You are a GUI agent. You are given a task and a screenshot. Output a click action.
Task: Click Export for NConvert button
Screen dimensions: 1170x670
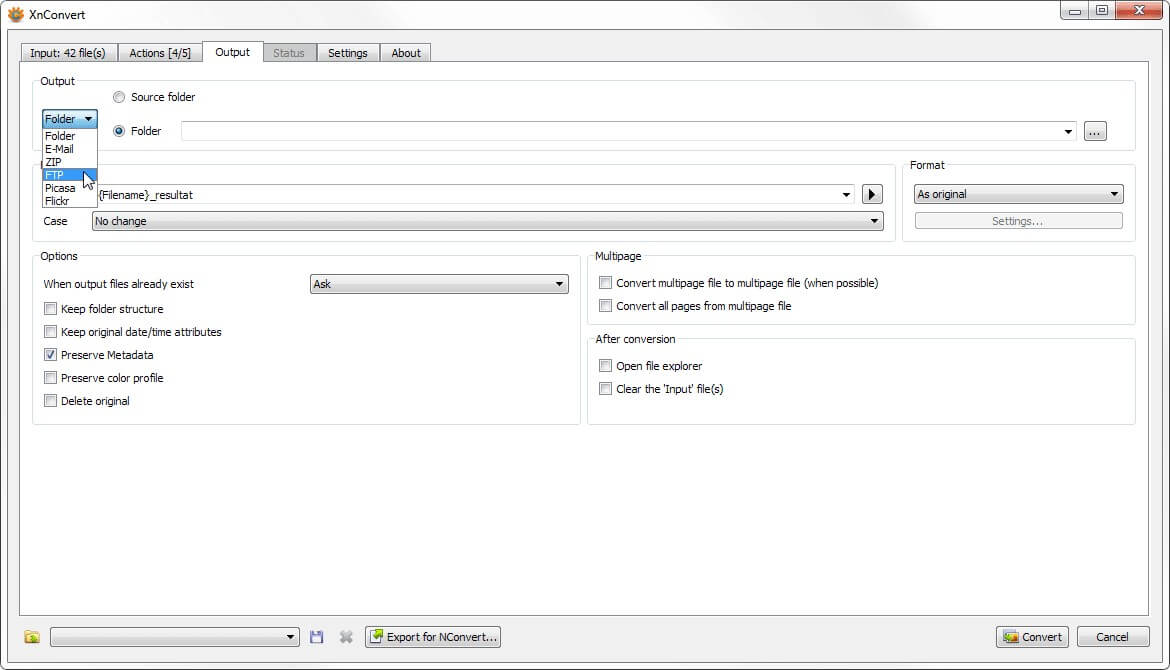(432, 636)
